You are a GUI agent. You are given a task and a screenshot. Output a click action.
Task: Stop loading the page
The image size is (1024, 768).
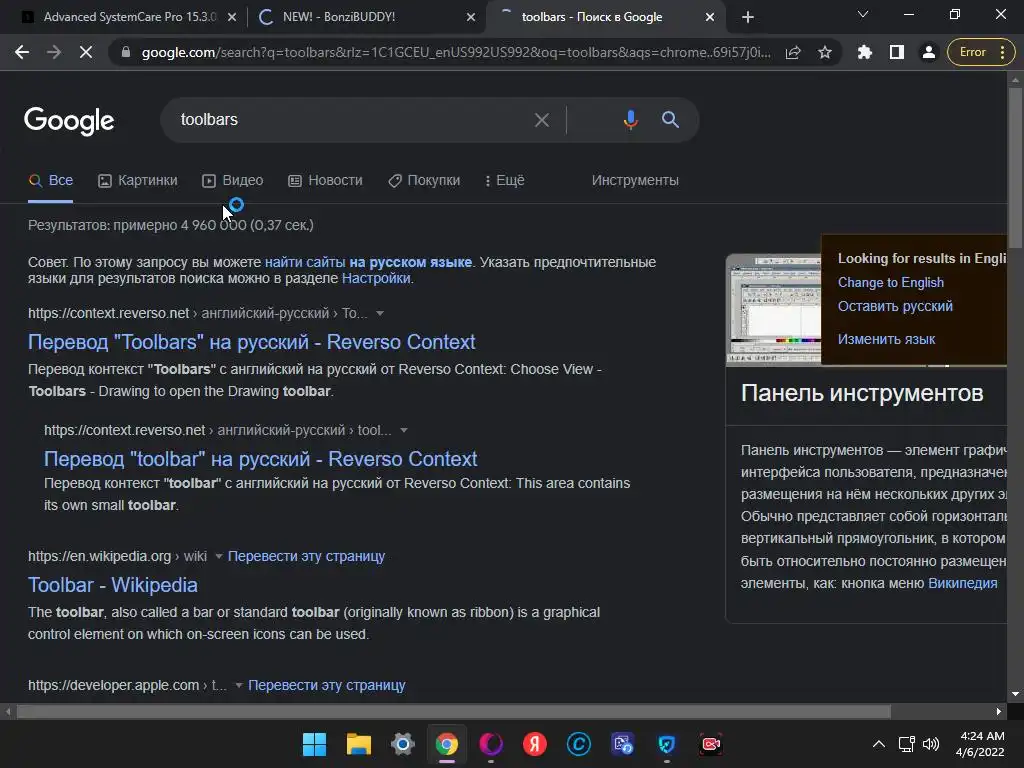tap(86, 52)
